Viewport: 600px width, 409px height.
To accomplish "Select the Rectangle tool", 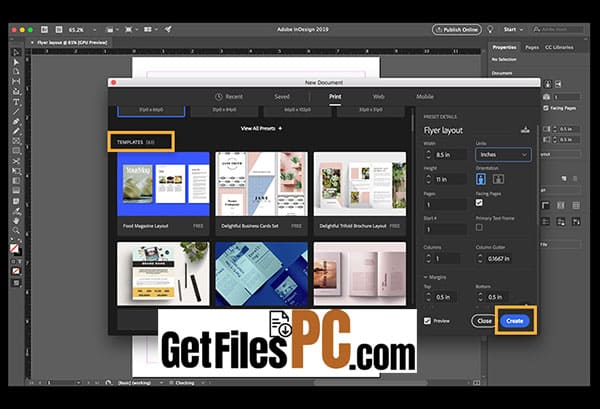I will [16, 151].
